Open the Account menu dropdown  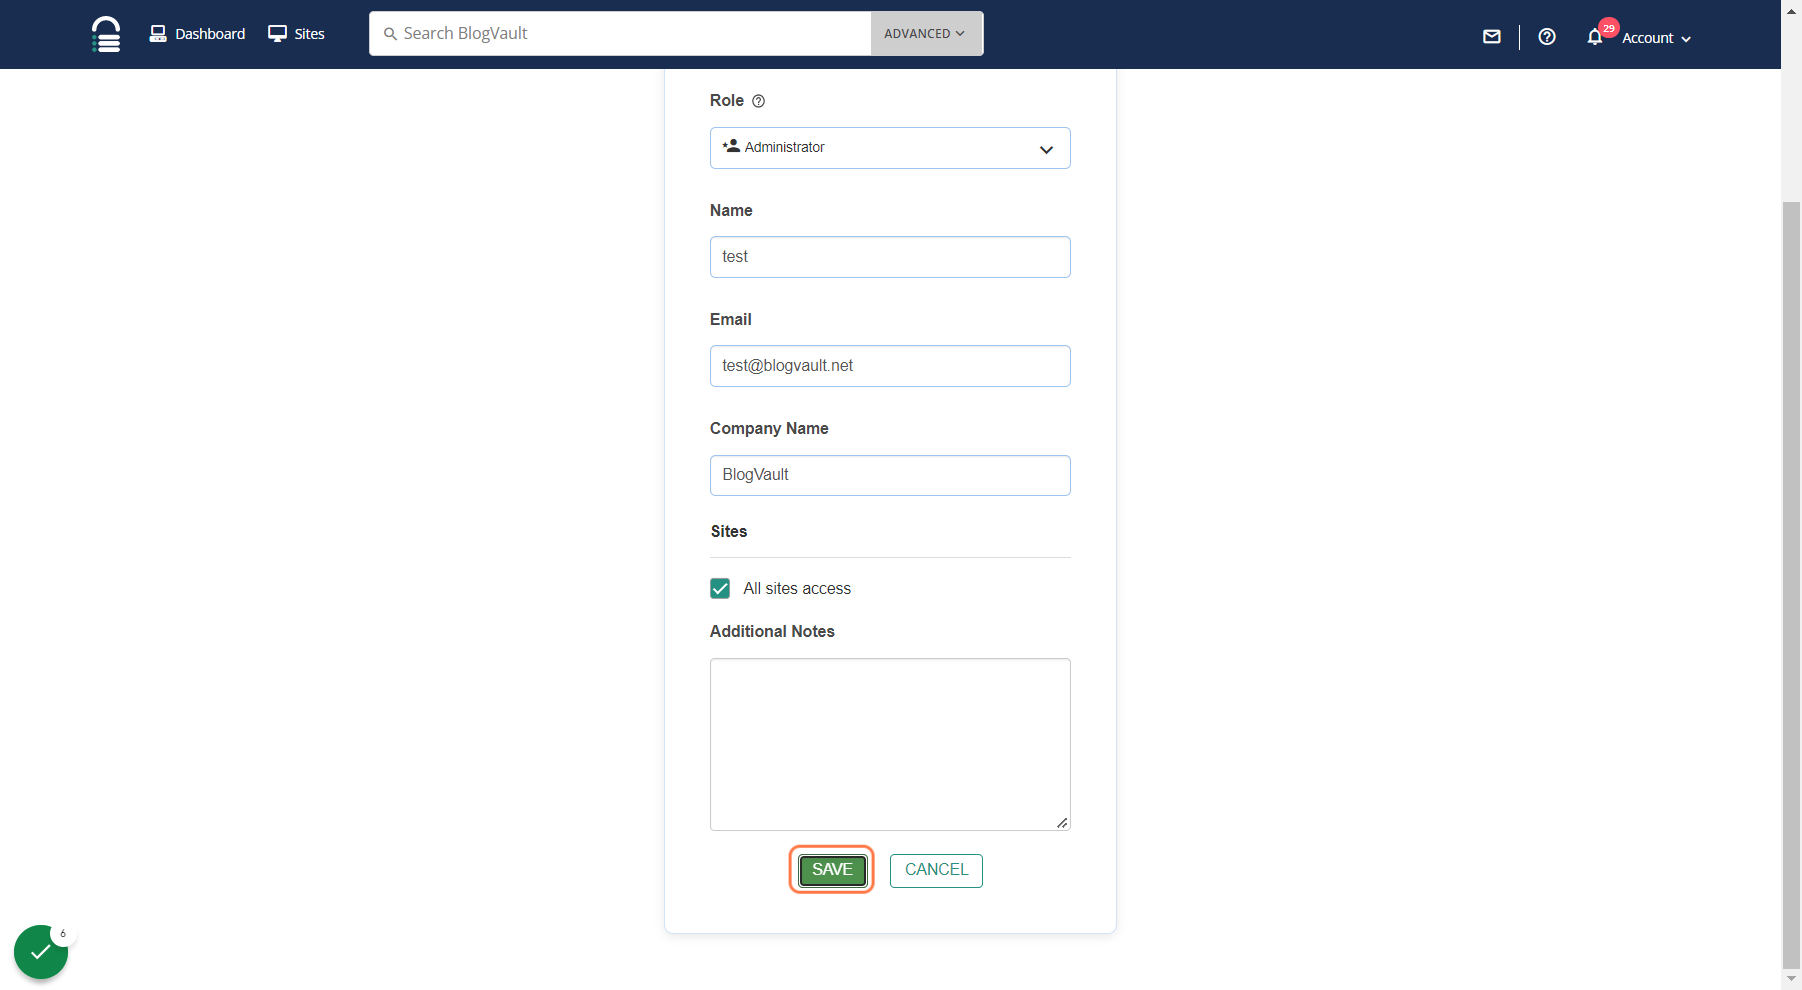[1656, 38]
